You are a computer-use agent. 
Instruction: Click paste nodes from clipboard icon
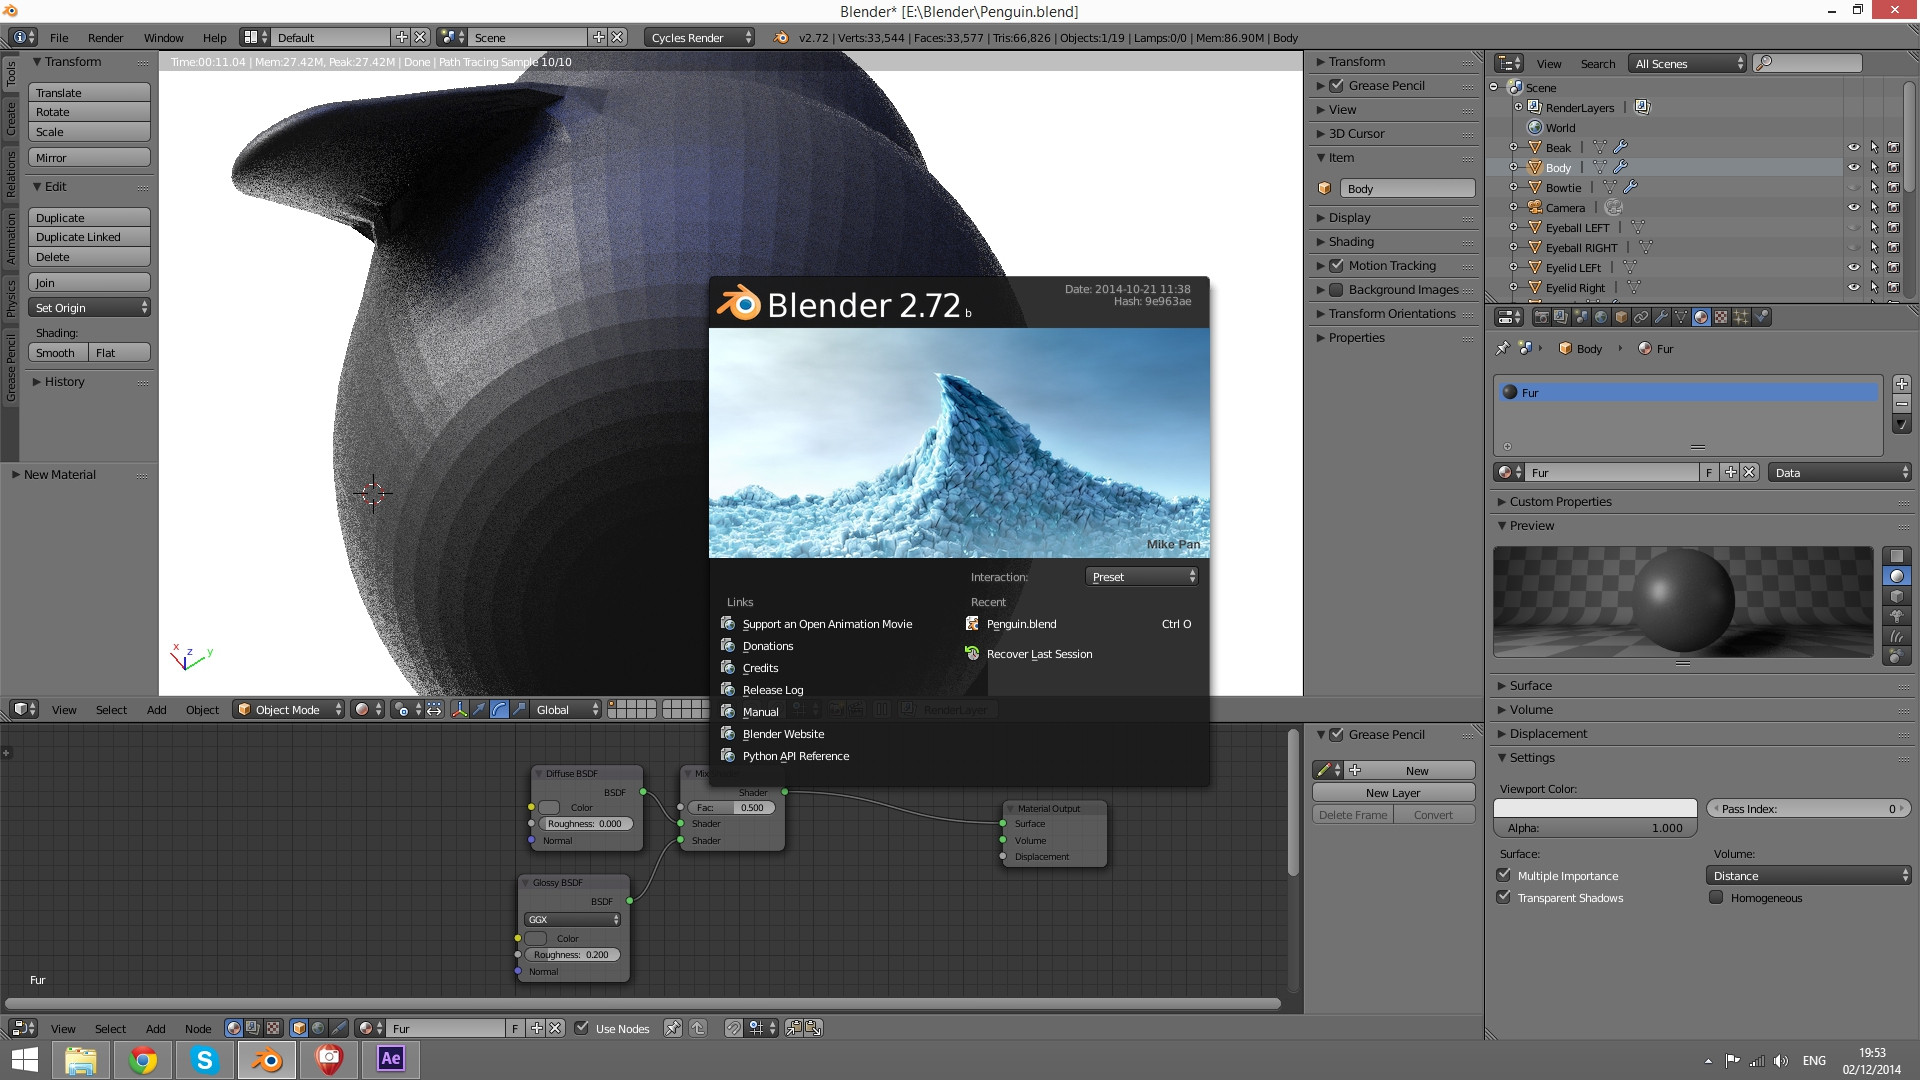click(814, 1028)
